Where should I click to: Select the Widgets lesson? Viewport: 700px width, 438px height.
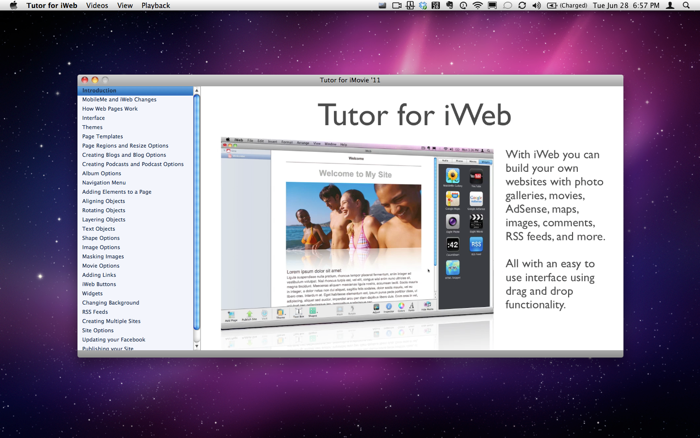coord(92,293)
